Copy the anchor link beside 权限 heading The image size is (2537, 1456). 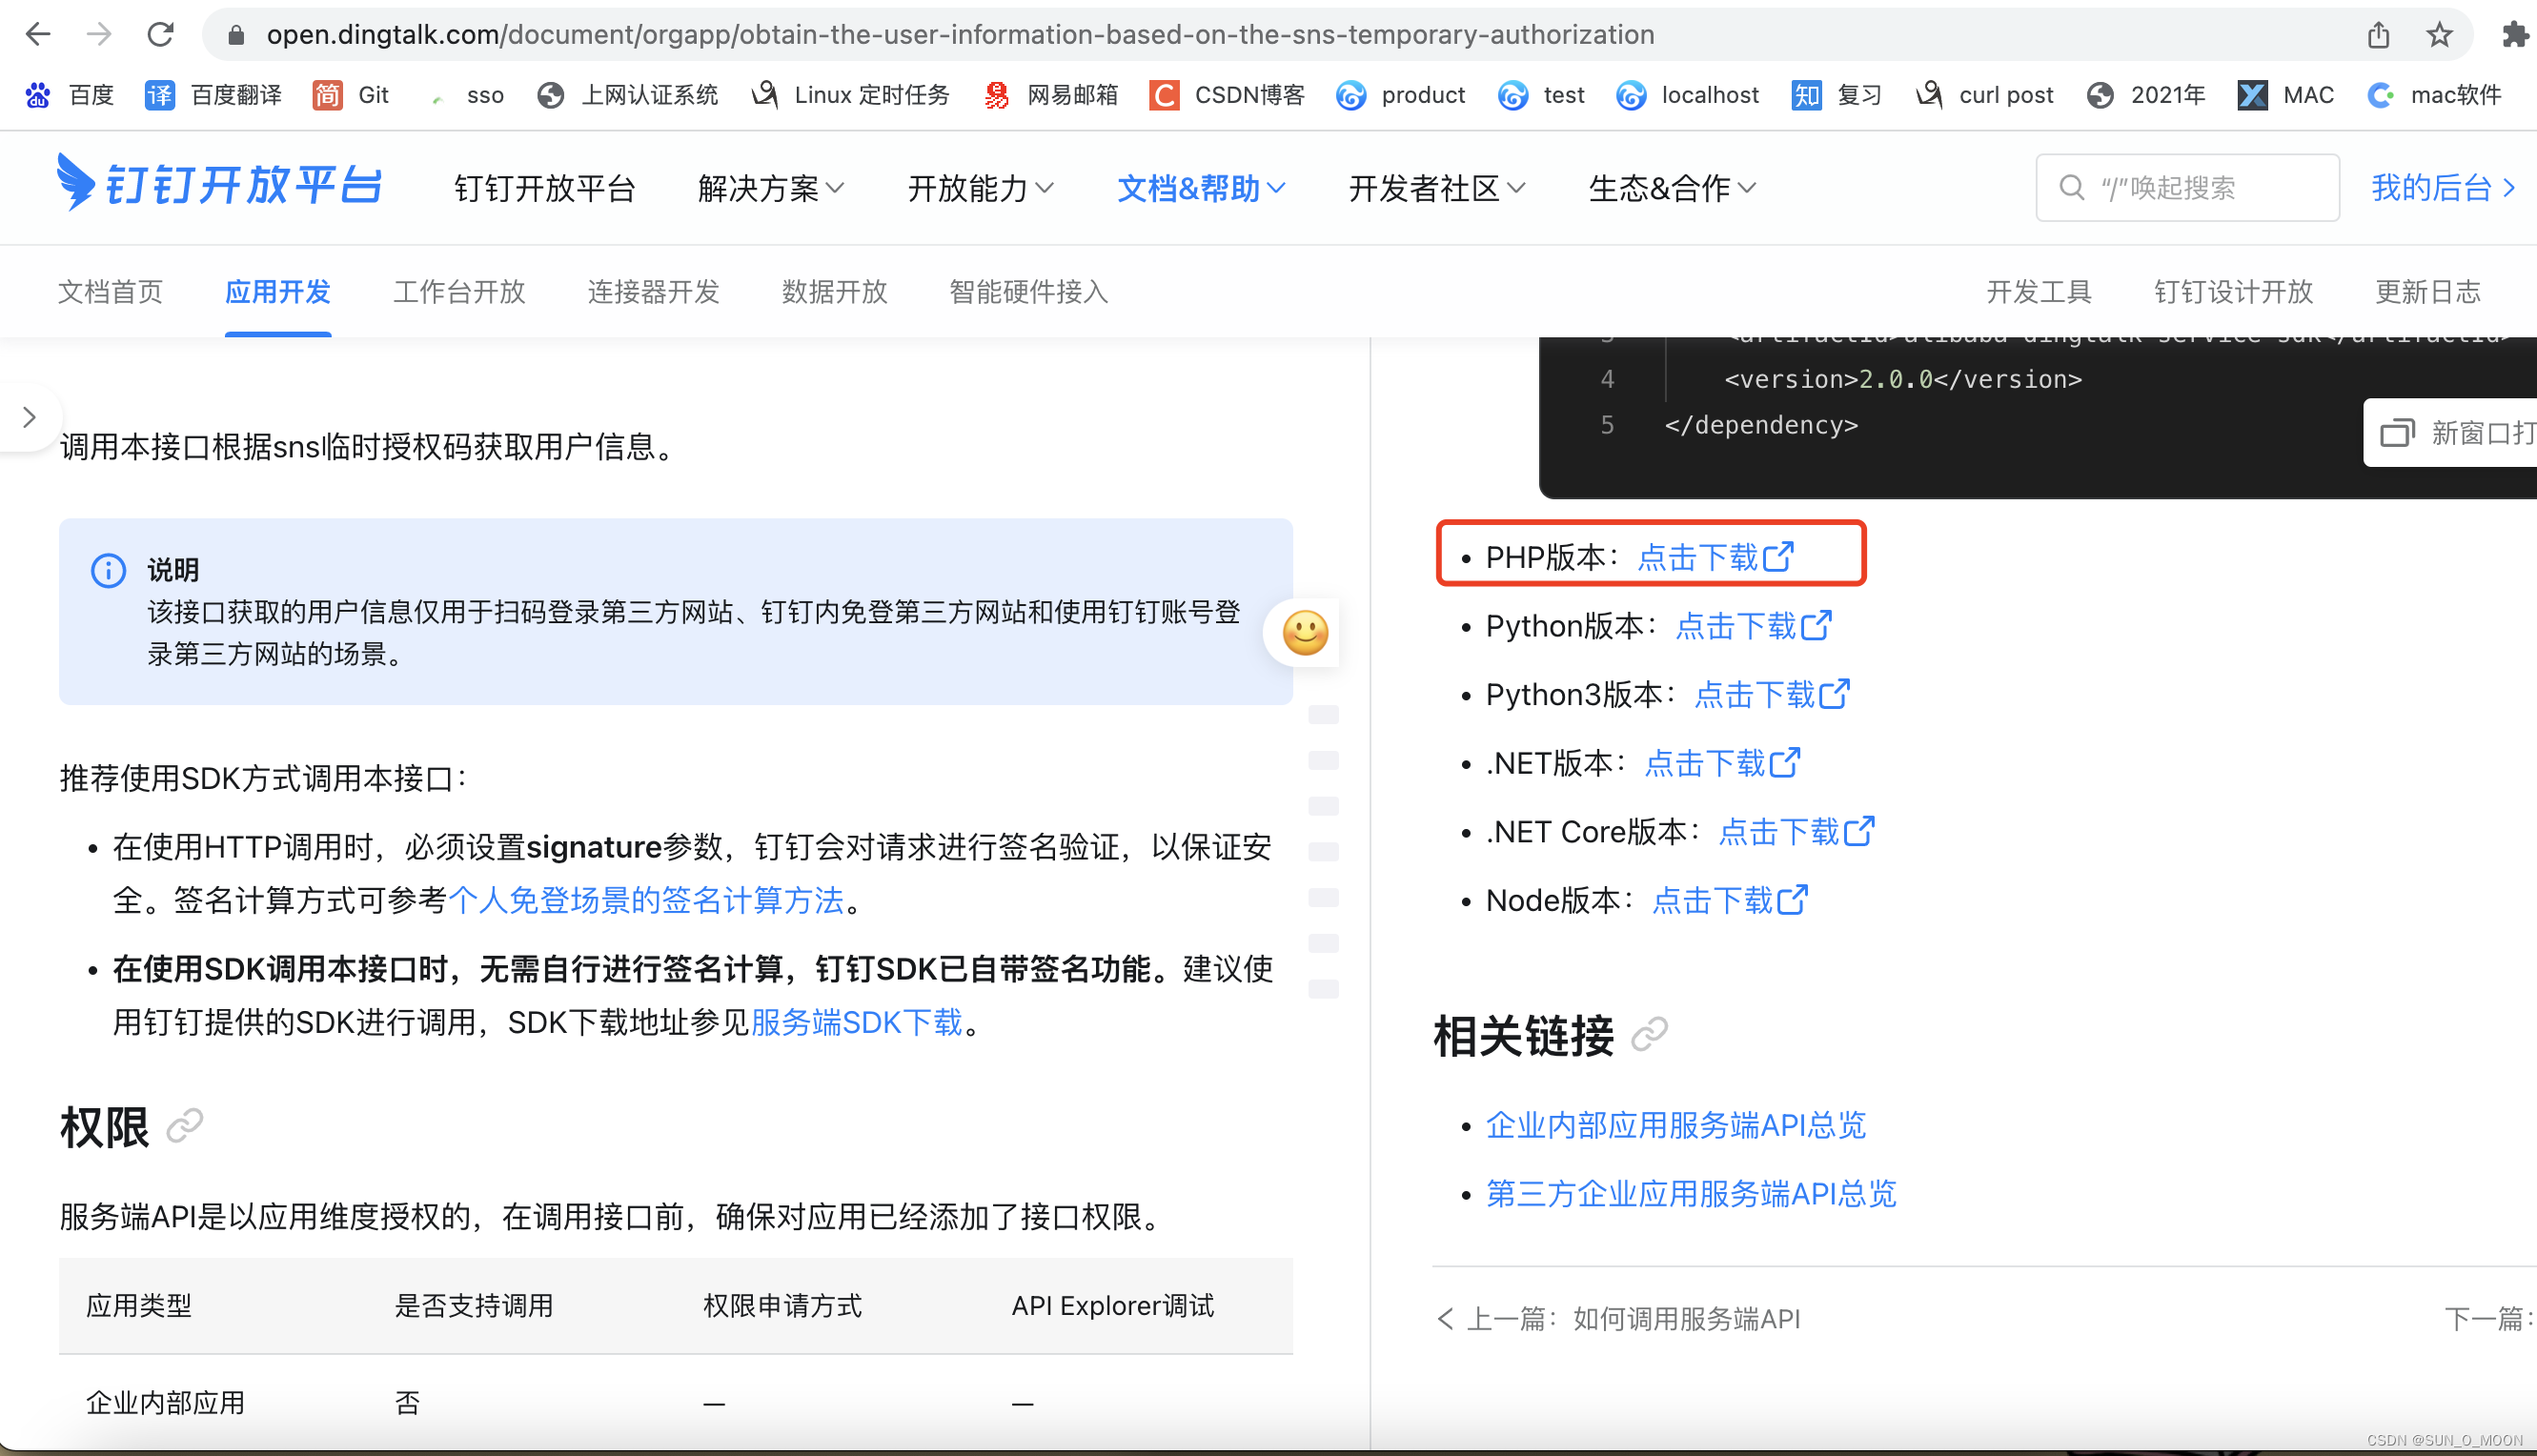184,1126
